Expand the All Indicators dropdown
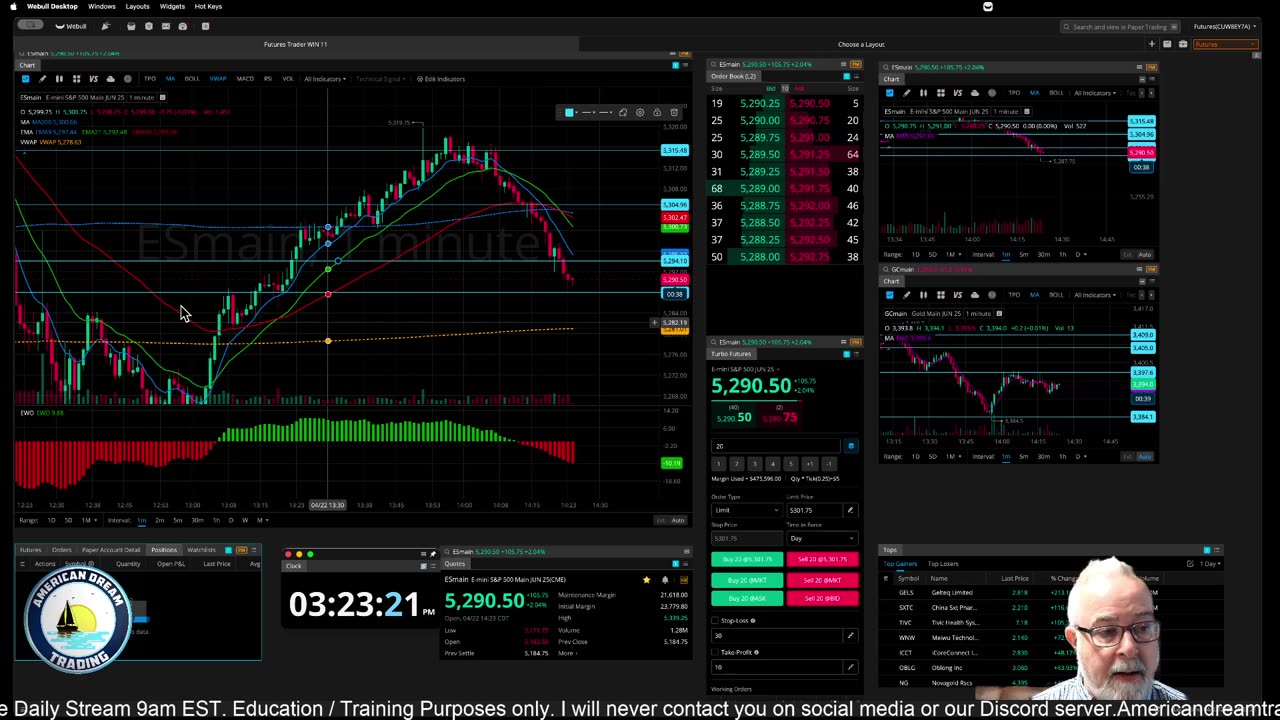 pyautogui.click(x=325, y=79)
